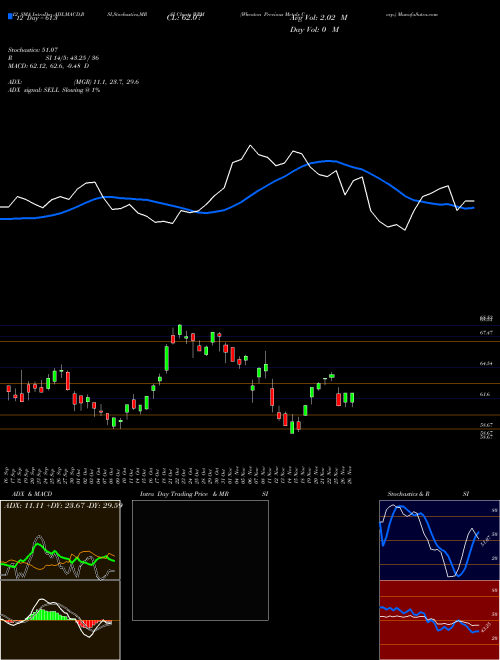500x660 pixels.
Task: Click the 'Stochastics & R' panel heading
Action: pyautogui.click(x=408, y=494)
